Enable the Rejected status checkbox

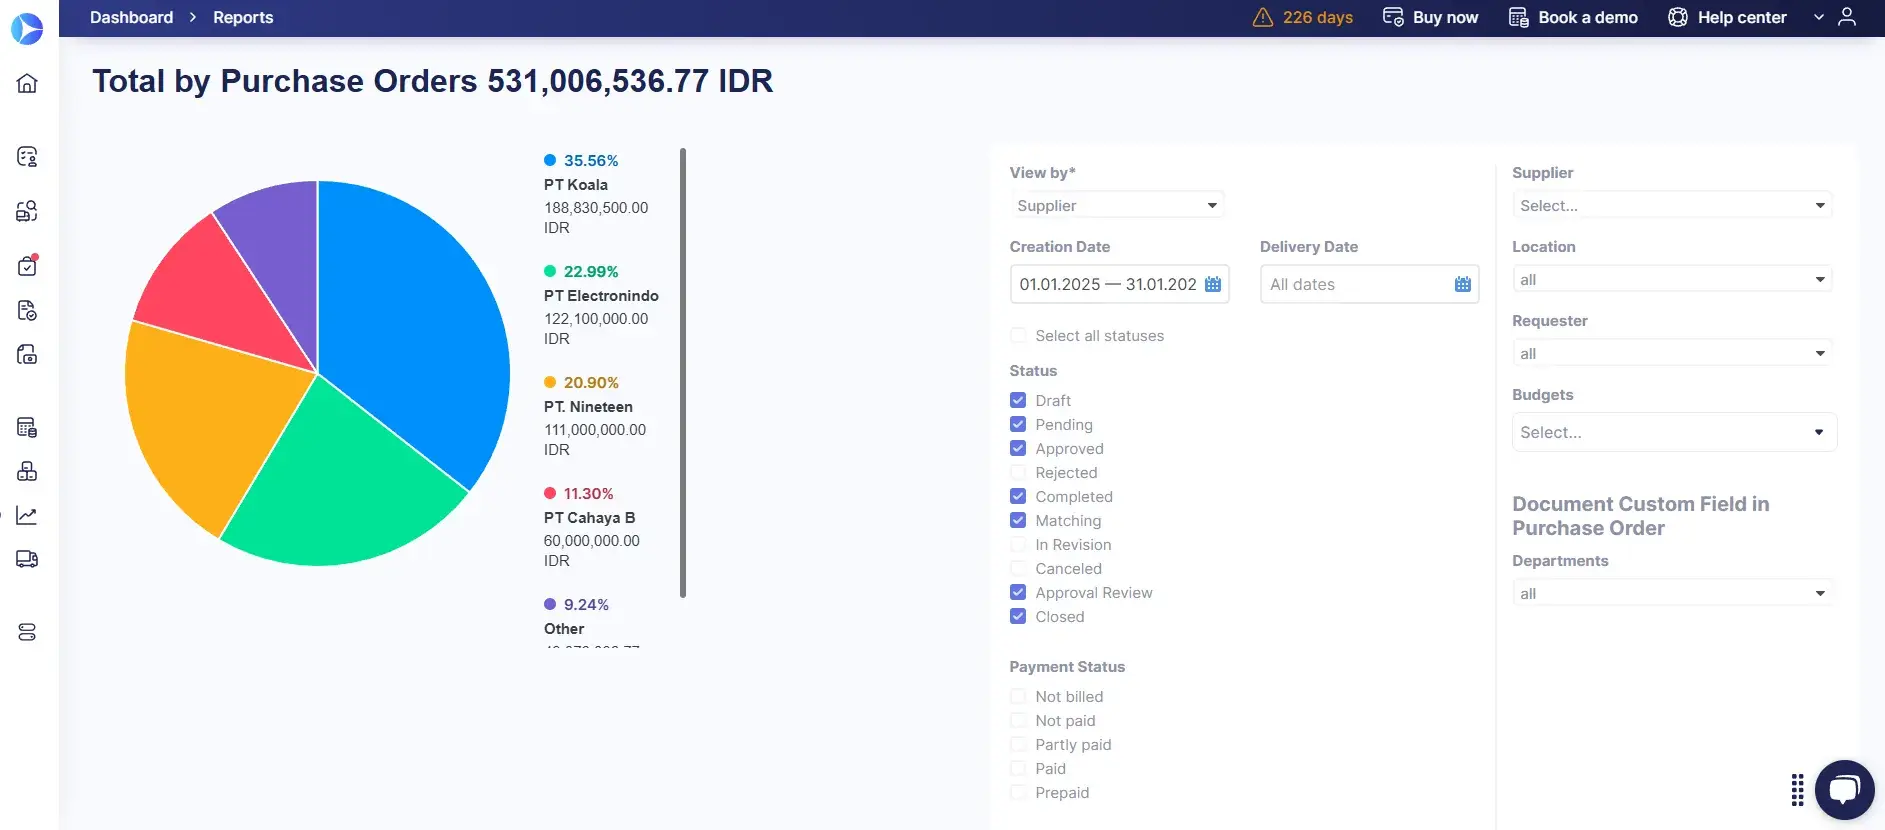(1018, 472)
